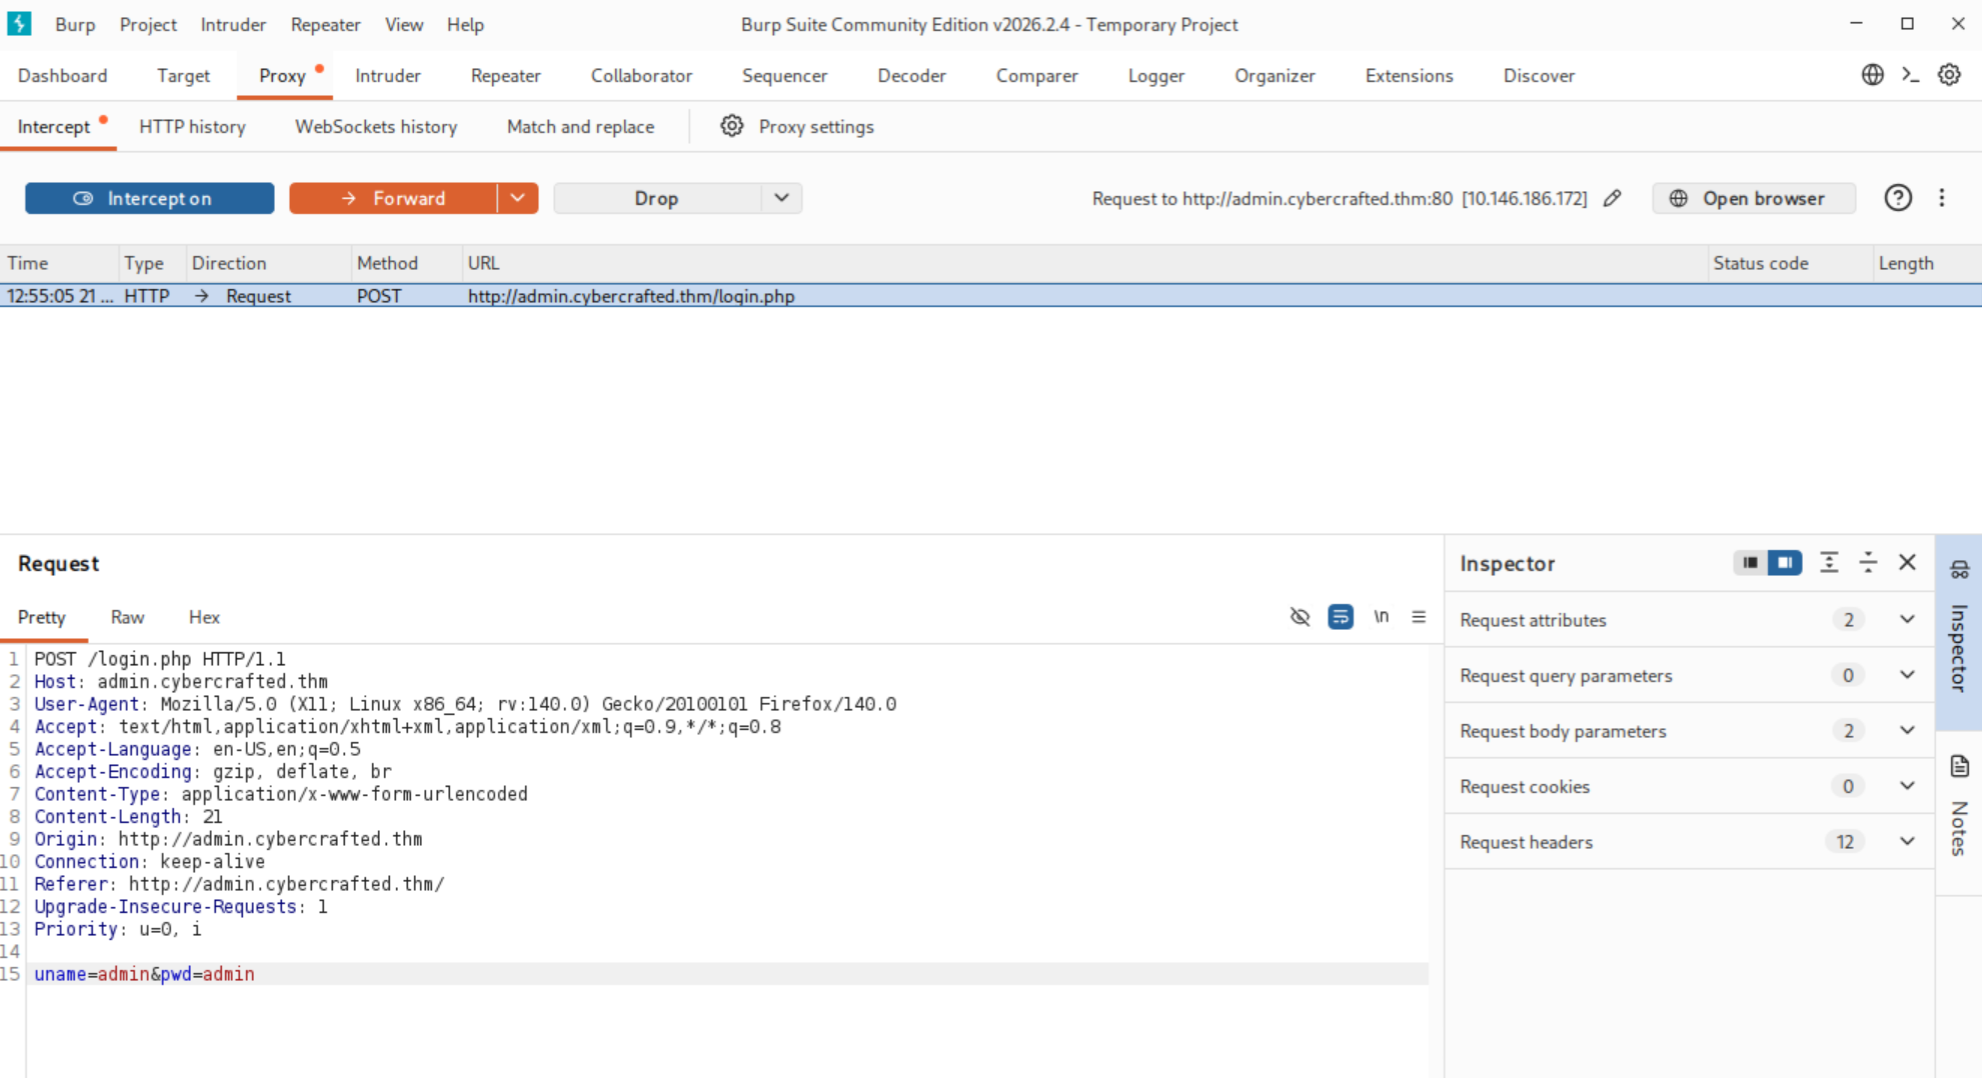Open the Intercept help question mark icon
Image resolution: width=1982 pixels, height=1078 pixels.
tap(1897, 198)
